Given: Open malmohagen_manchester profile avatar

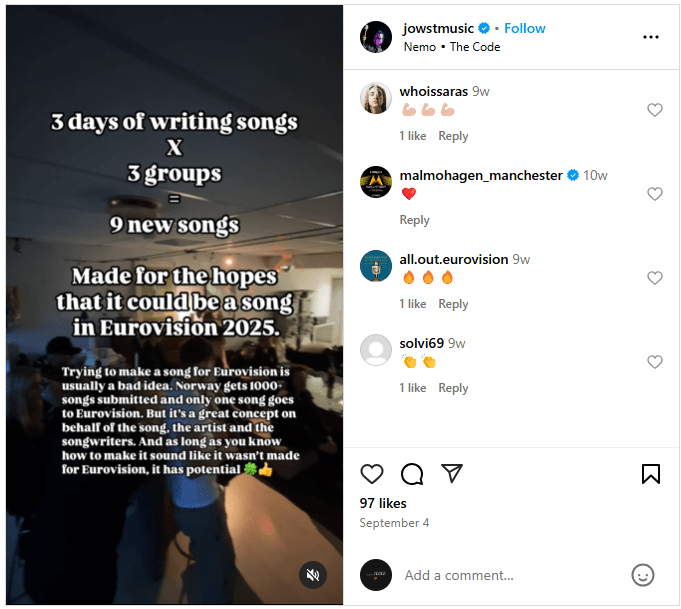Looking at the screenshot, I should [376, 182].
